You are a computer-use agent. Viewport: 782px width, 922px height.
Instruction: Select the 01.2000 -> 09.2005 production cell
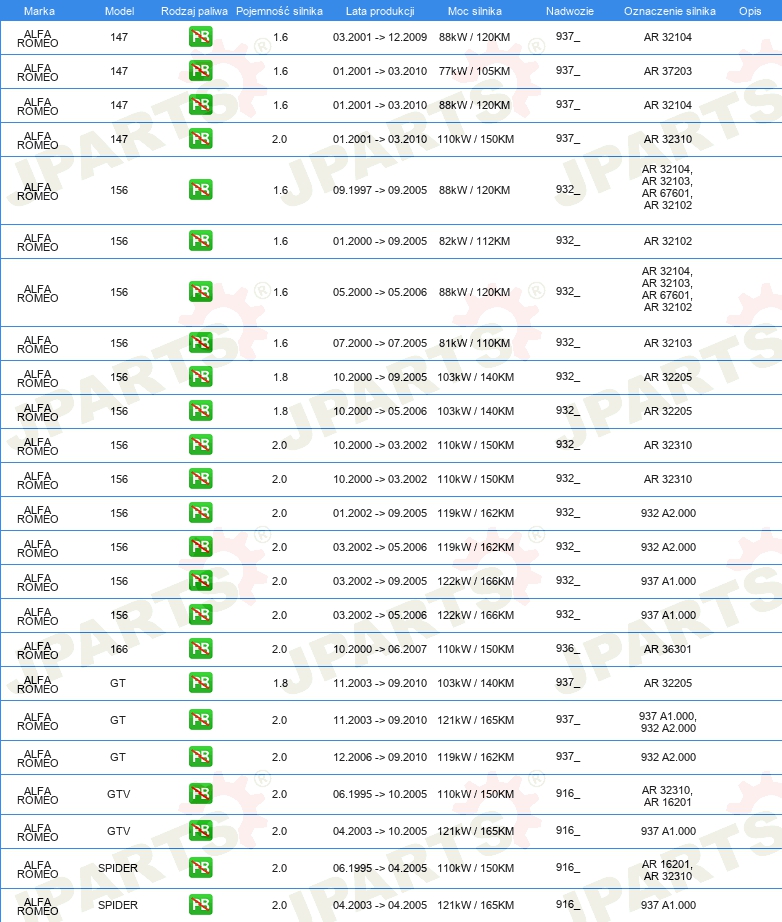pos(380,241)
